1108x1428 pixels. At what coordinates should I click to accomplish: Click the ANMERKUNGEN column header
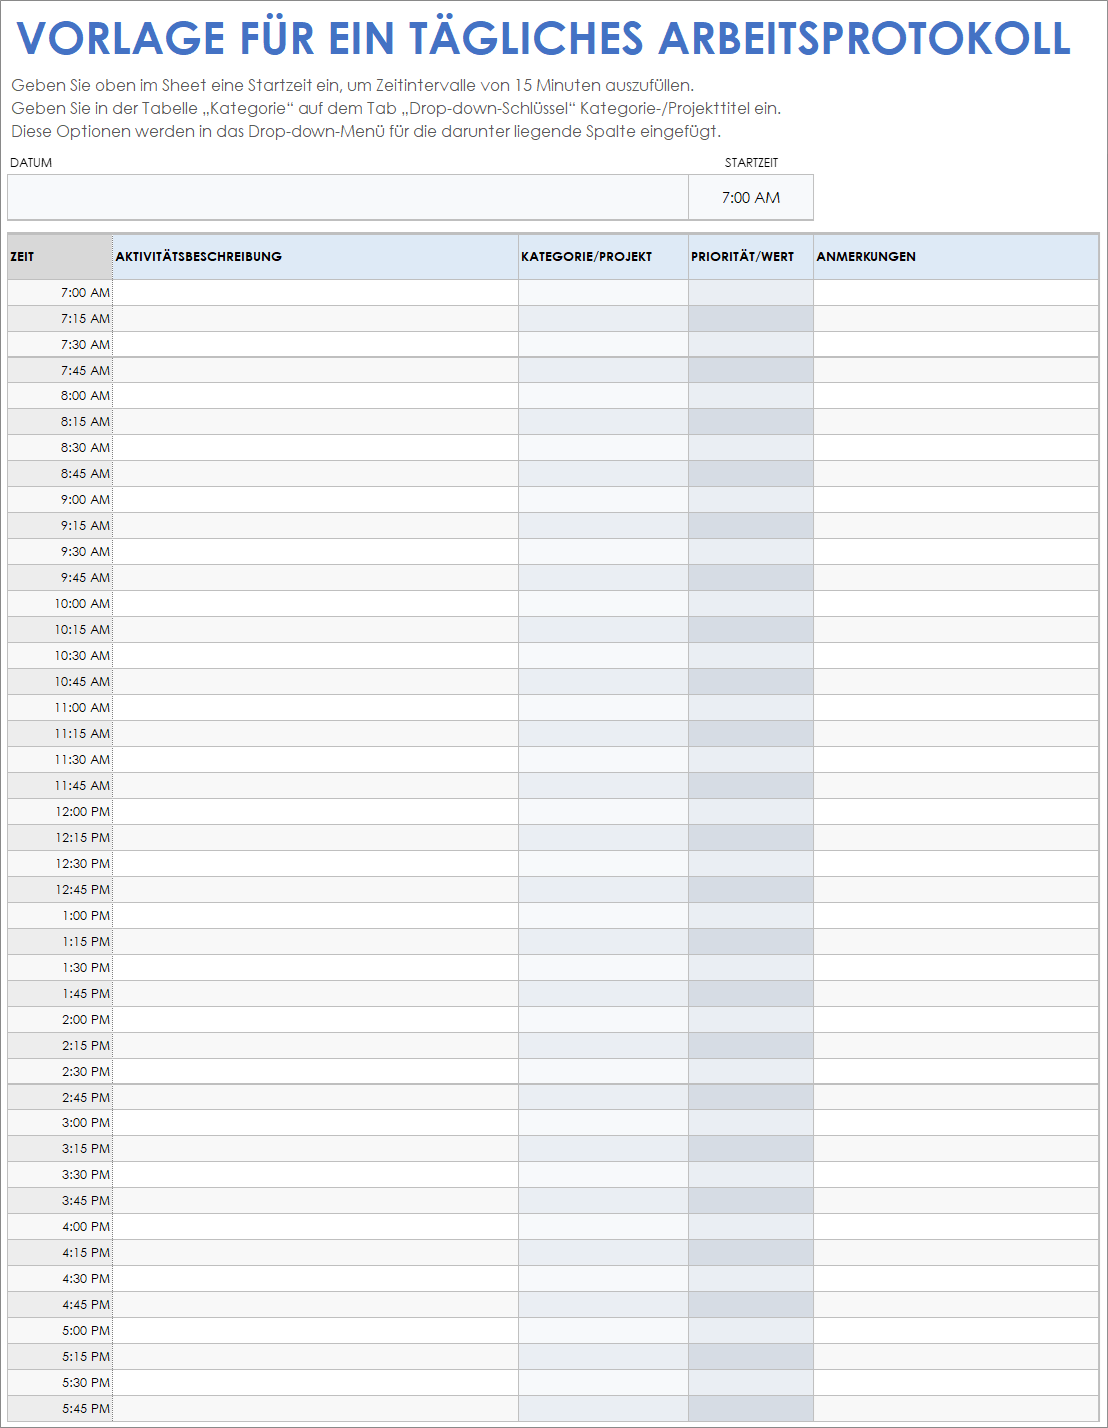tap(955, 257)
